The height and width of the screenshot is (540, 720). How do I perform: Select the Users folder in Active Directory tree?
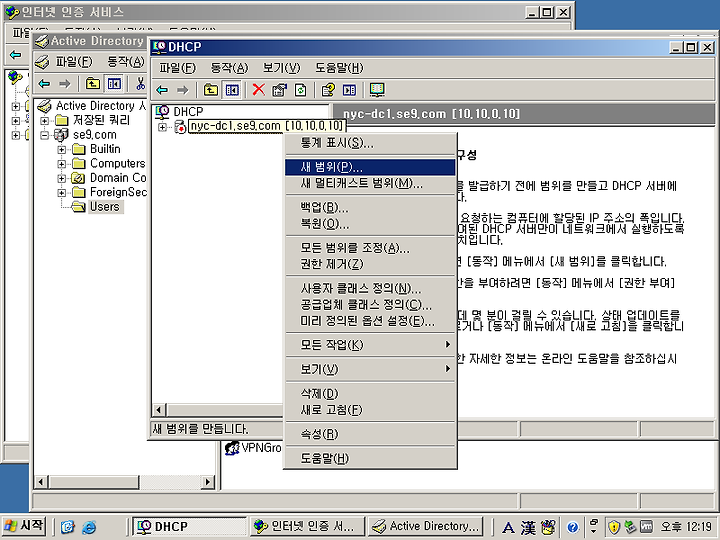(x=105, y=207)
